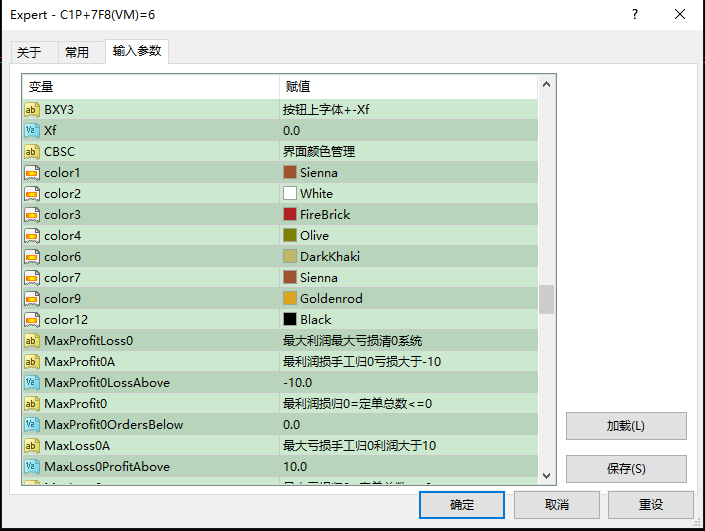Select the MaxLoss0ProfitAbove value 10.0
Screen dimensions: 705x531
tap(295, 467)
